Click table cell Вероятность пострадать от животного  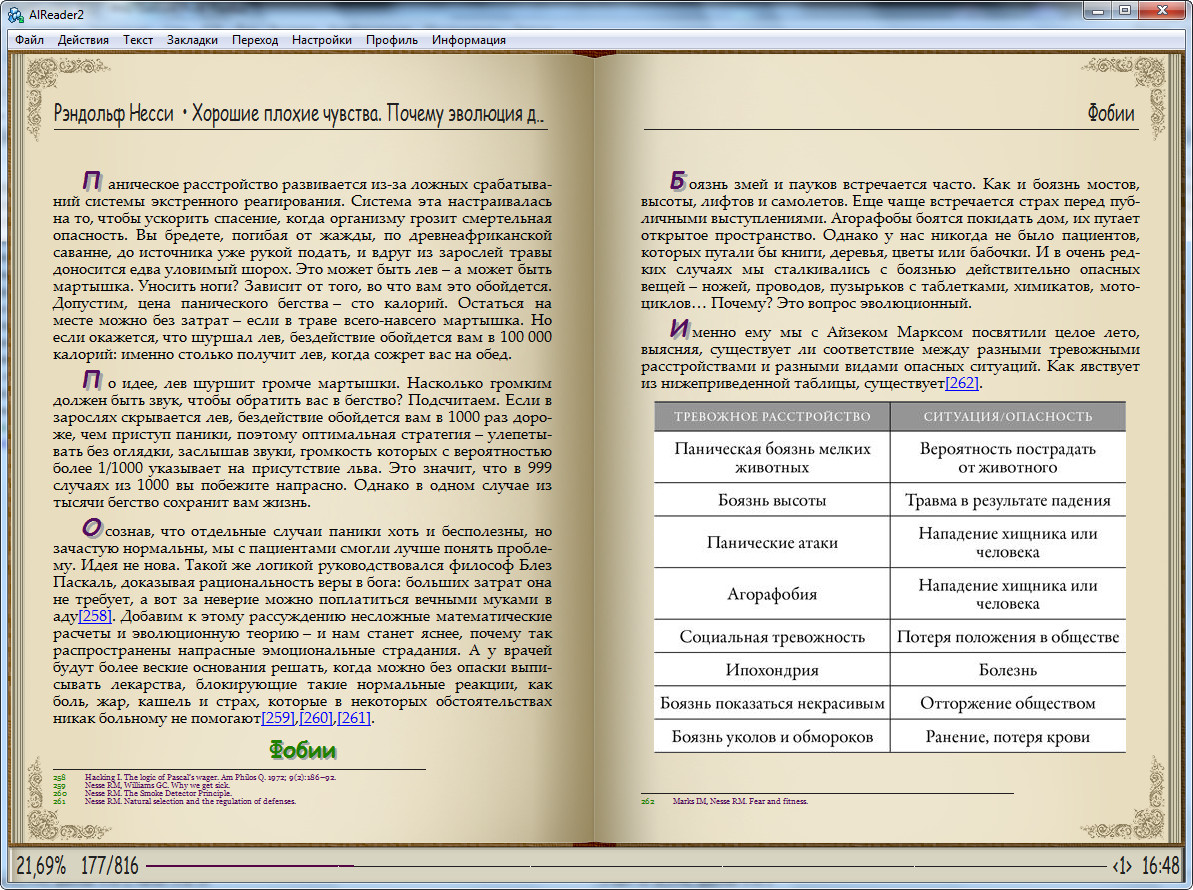point(1008,457)
